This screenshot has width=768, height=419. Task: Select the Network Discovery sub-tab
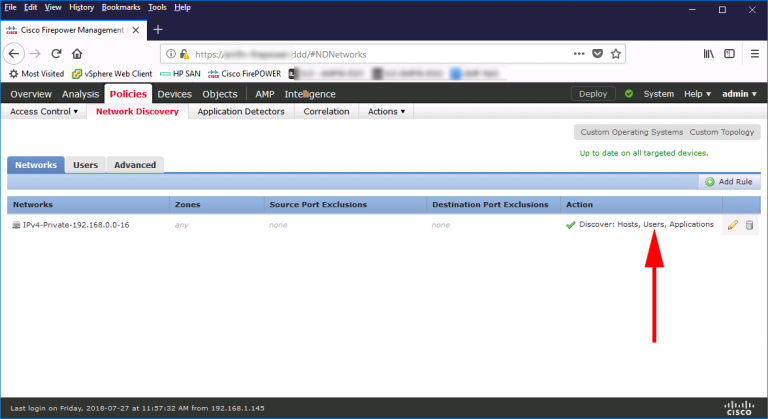tap(137, 111)
